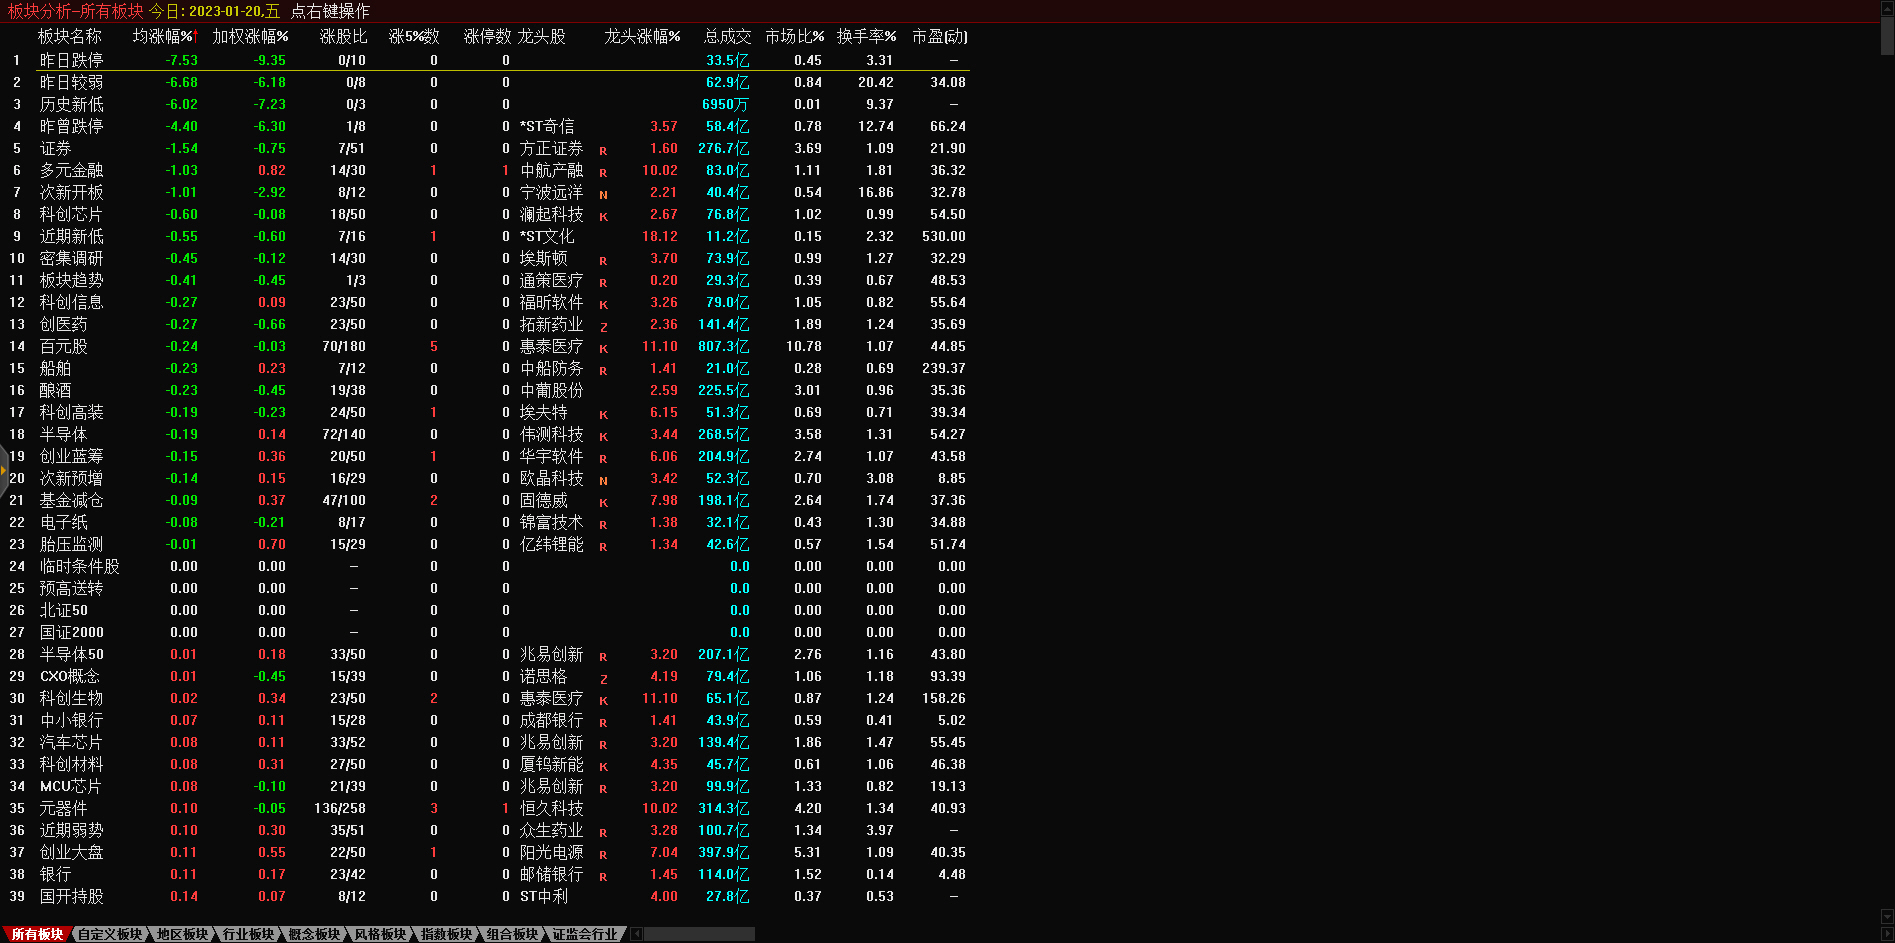Sort by 总成交 column header

[727, 36]
